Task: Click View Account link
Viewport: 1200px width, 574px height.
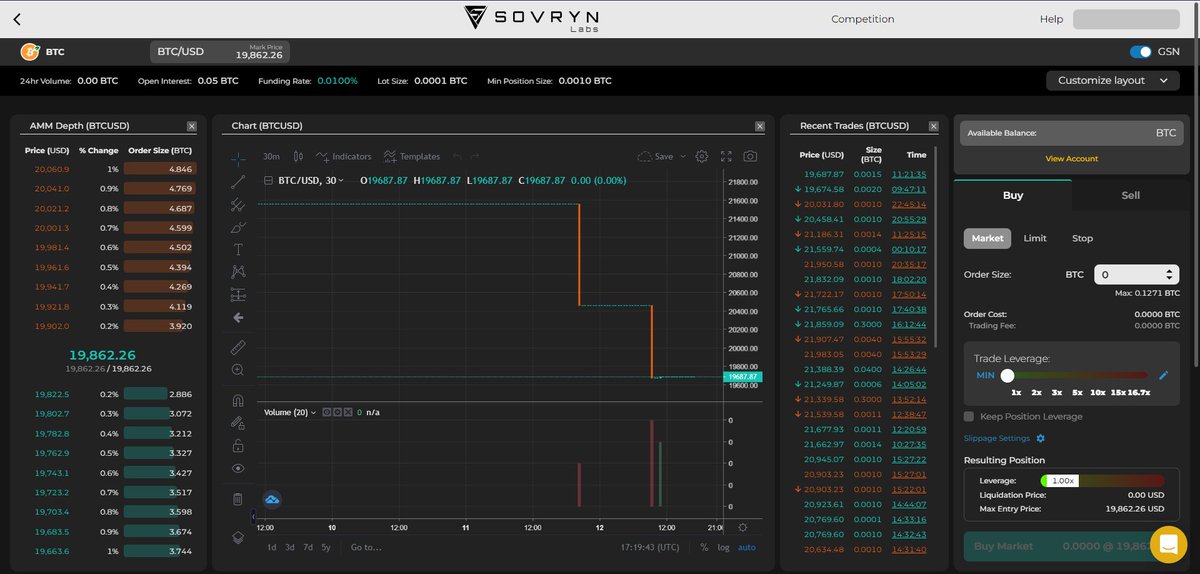Action: 1071,159
